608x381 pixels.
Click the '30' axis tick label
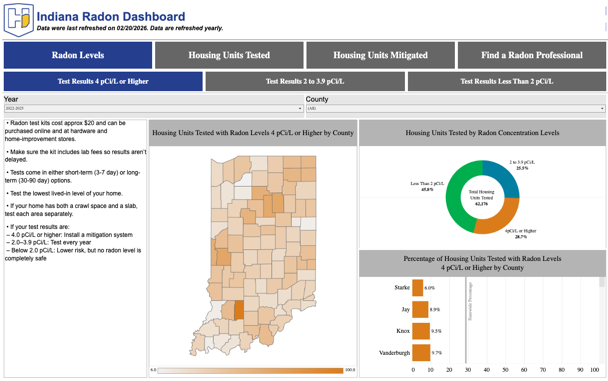468,370
